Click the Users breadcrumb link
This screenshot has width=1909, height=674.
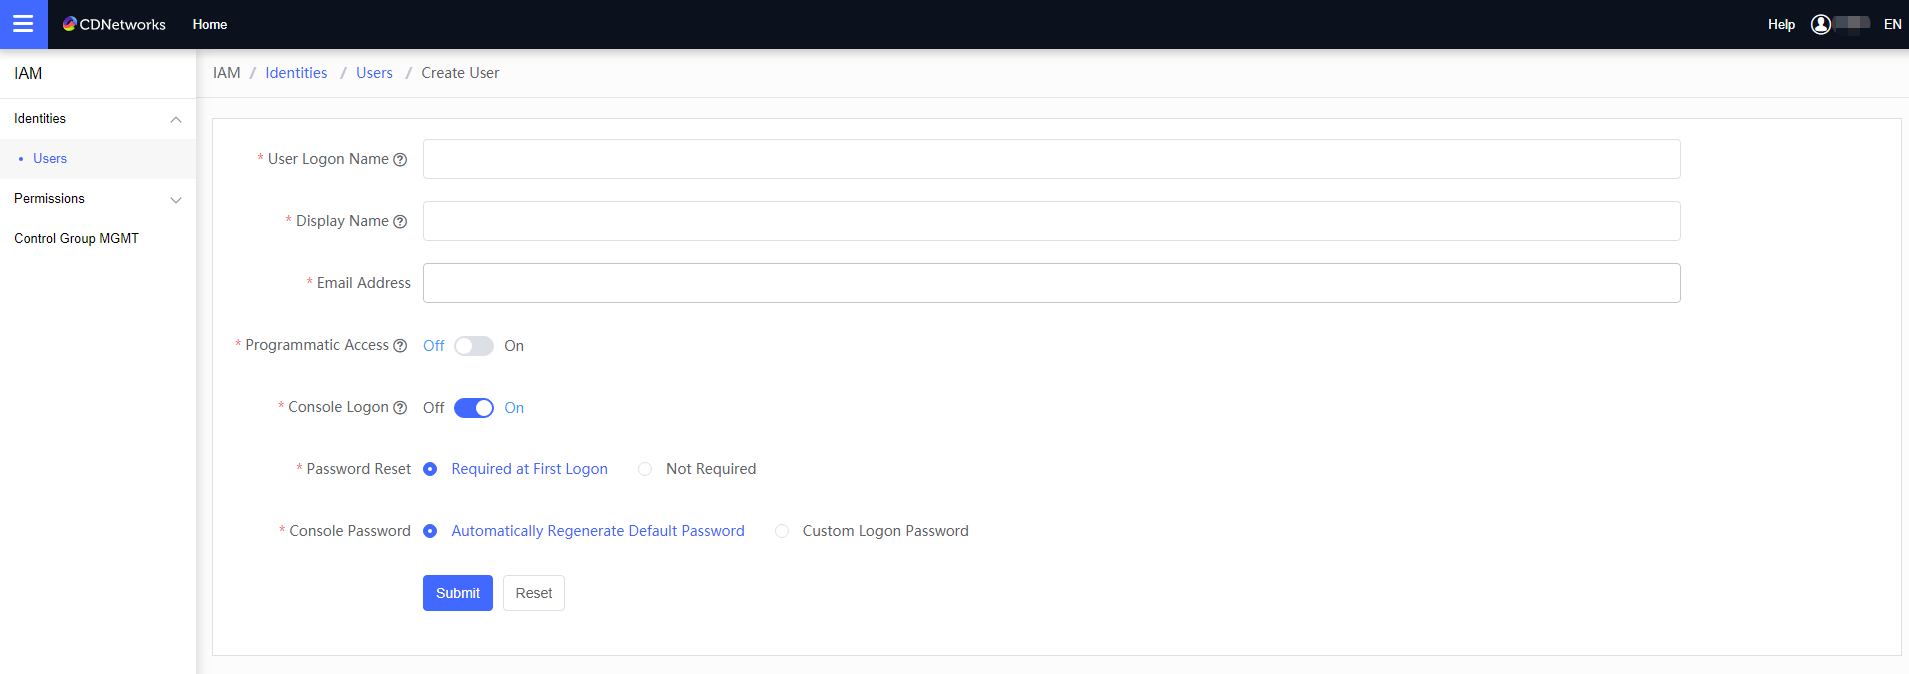374,73
